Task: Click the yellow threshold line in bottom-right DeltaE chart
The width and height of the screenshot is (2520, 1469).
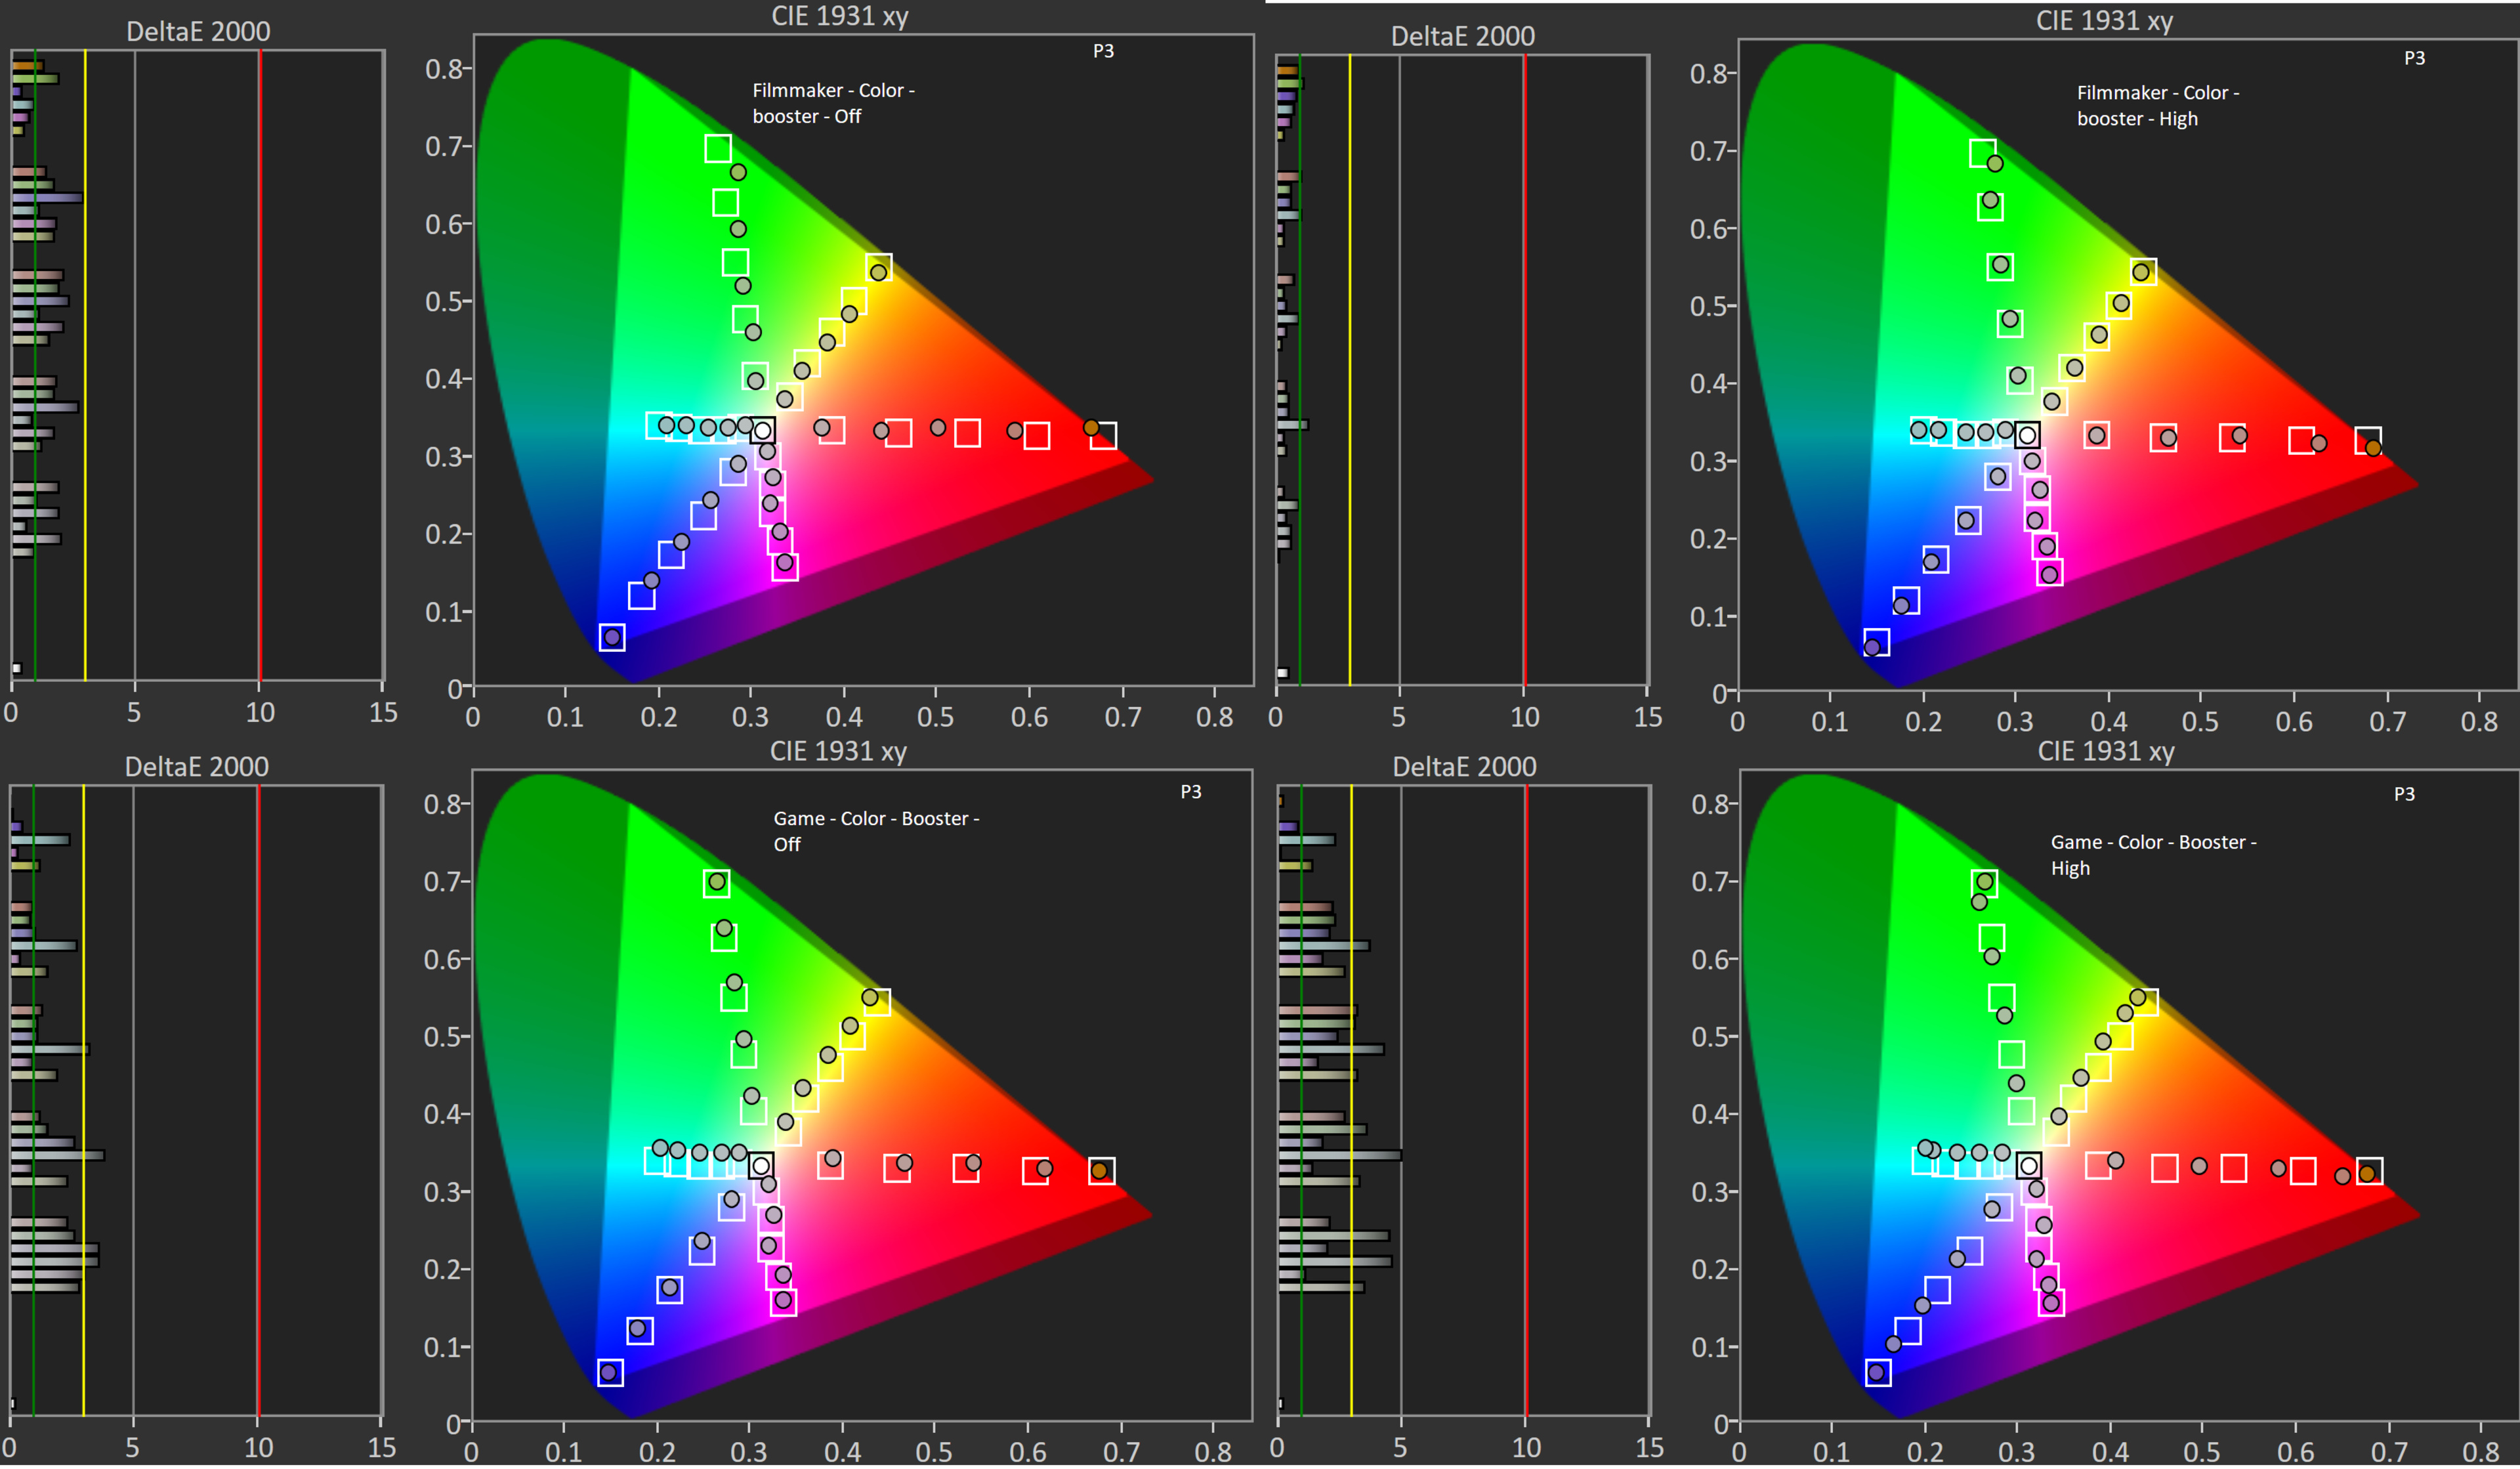Action: click(x=1351, y=1100)
